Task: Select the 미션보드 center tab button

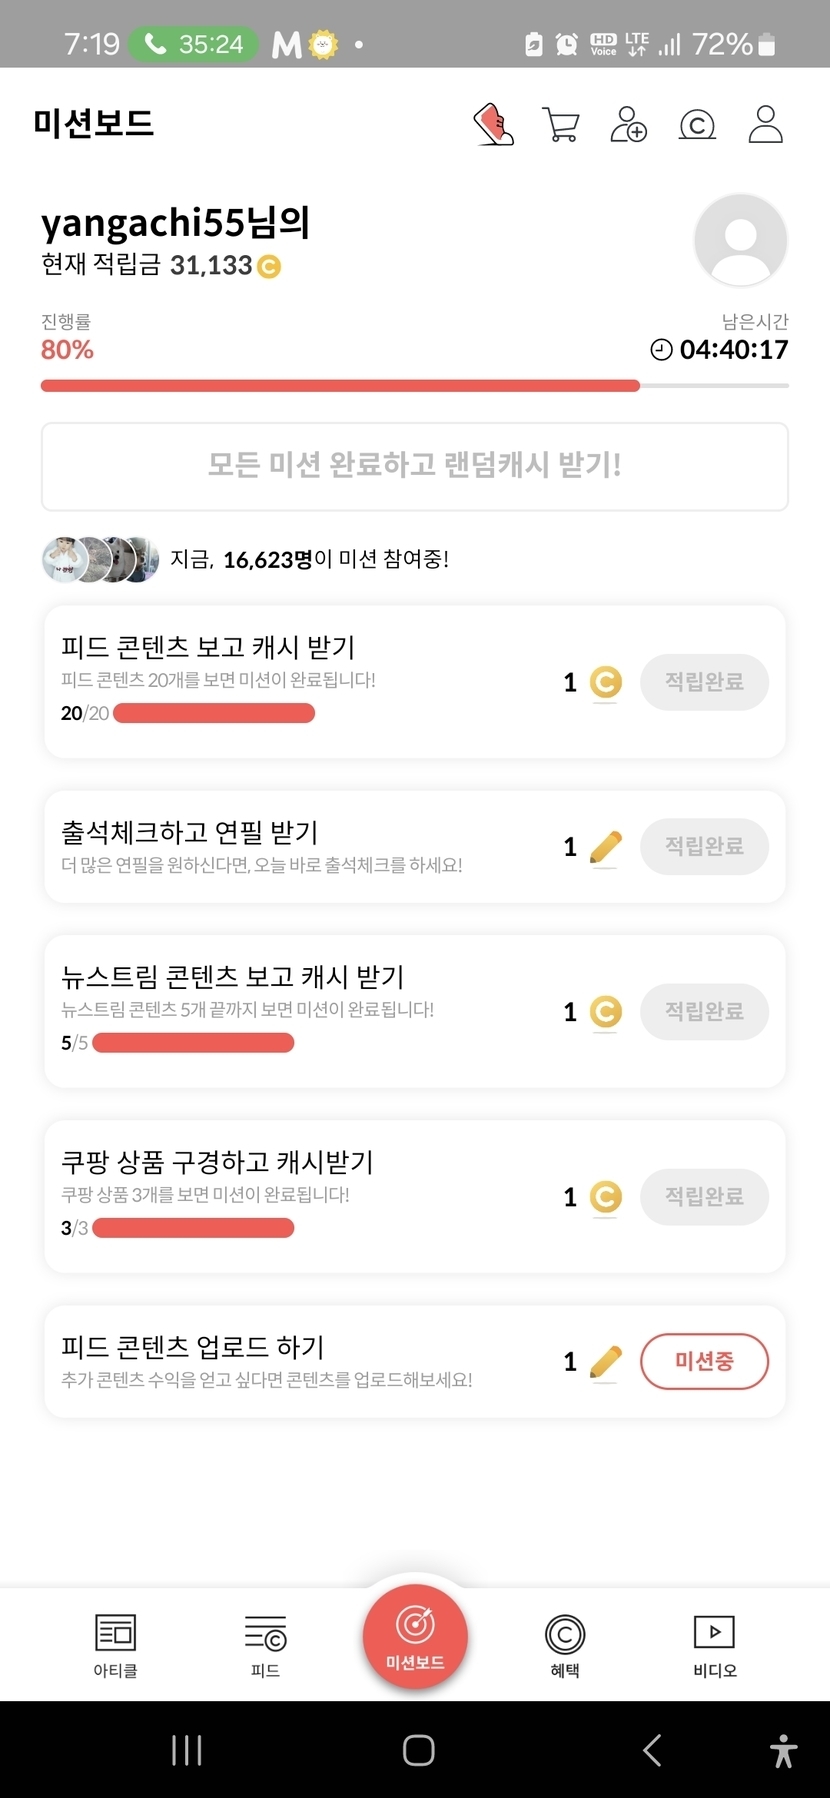Action: pos(415,1637)
